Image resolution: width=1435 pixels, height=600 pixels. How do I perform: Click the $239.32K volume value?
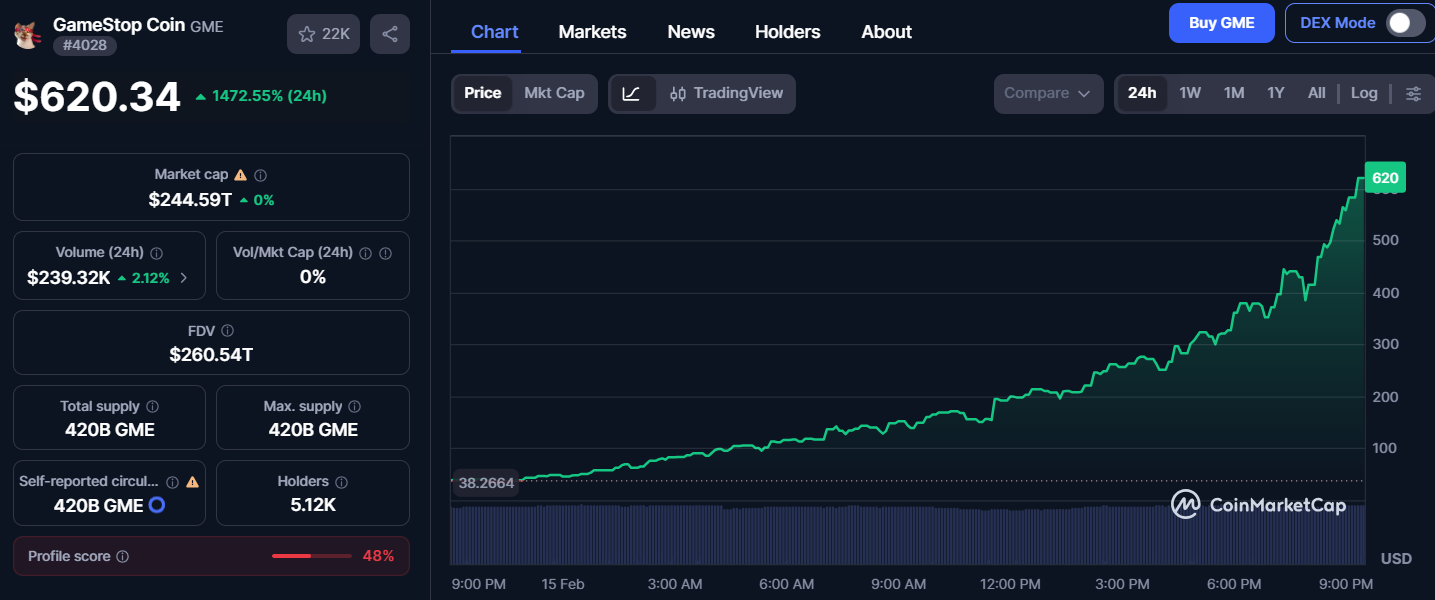68,278
